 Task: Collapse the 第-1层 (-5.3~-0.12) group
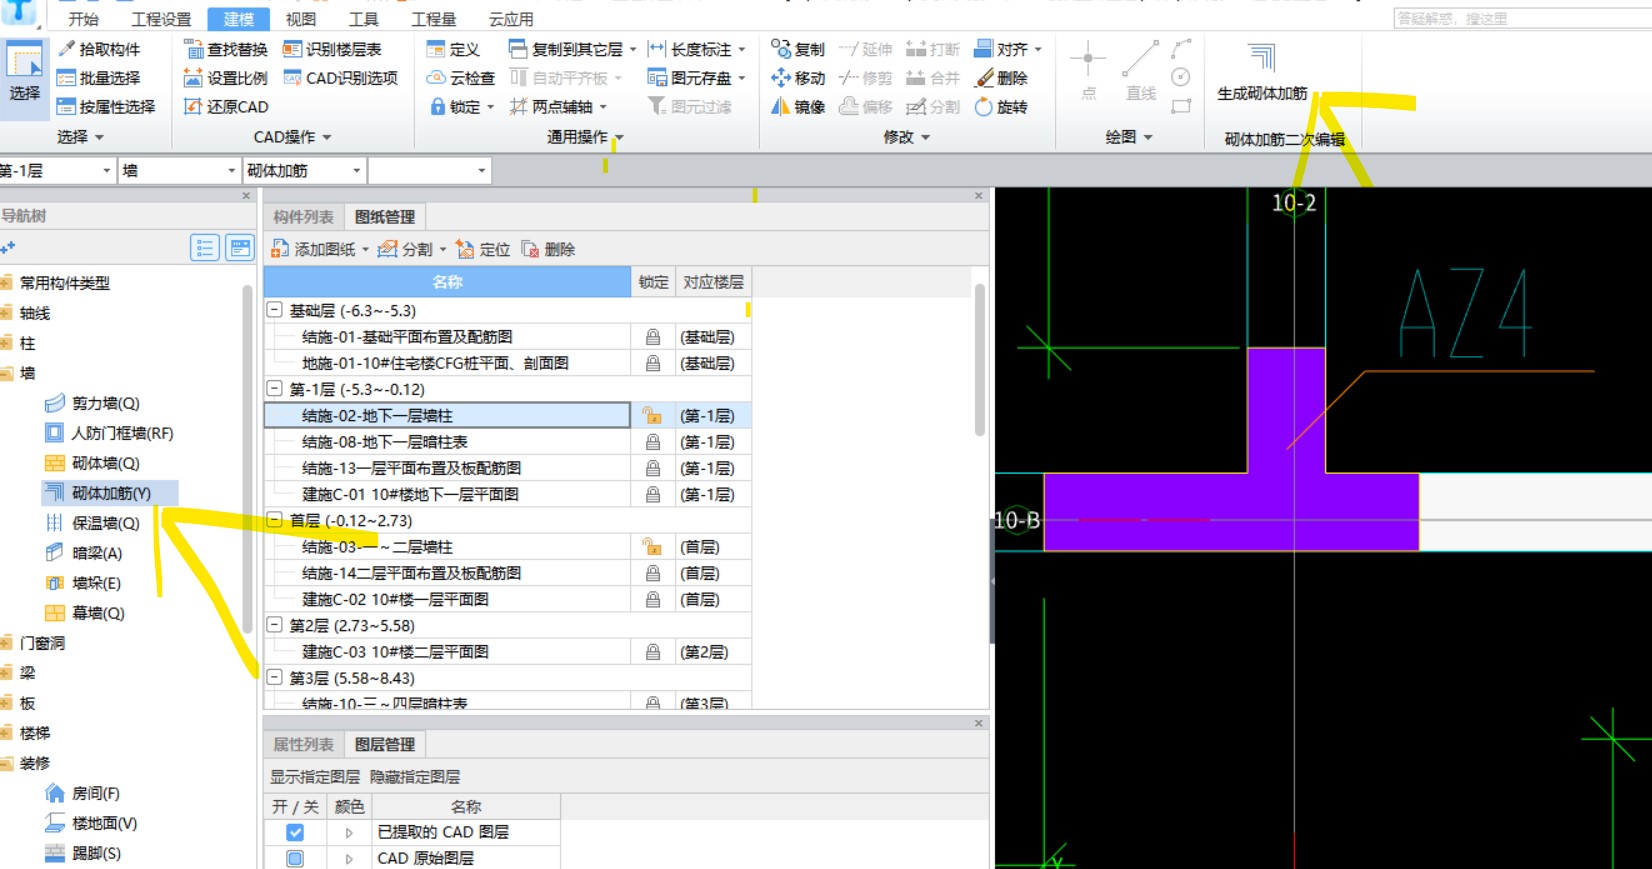coord(274,389)
